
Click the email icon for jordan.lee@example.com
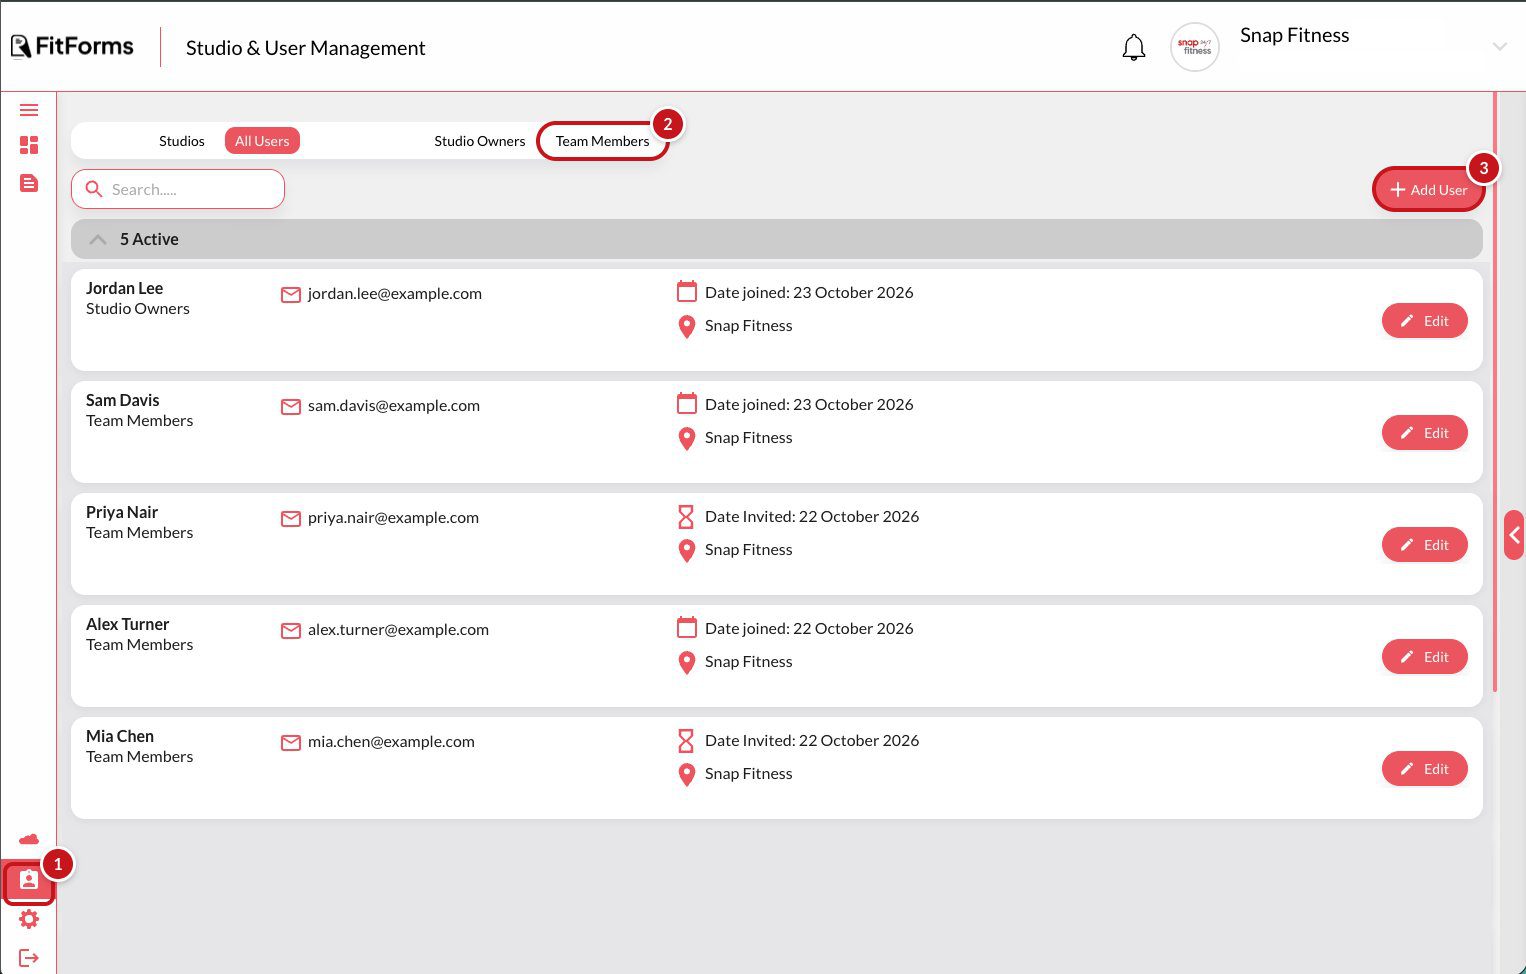[291, 295]
